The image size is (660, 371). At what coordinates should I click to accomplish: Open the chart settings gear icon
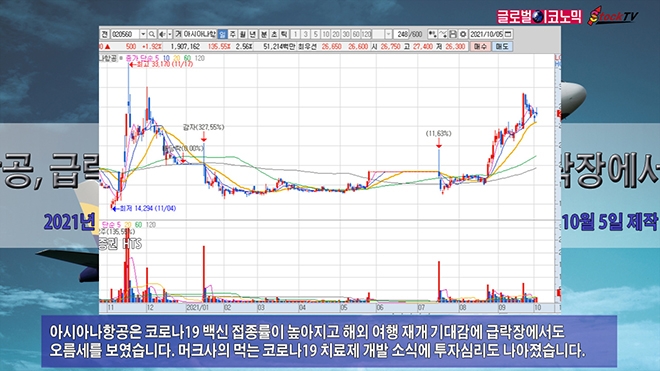click(463, 34)
